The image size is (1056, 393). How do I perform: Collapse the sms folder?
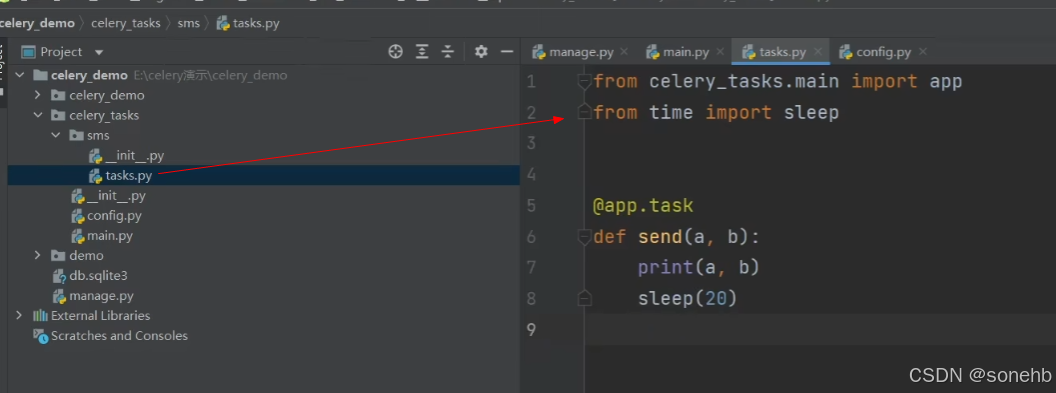[x=55, y=136]
